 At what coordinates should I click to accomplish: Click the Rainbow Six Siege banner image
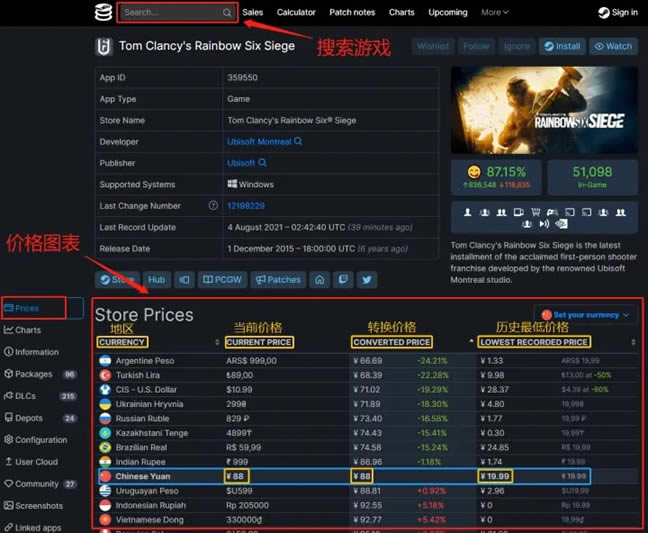click(544, 110)
